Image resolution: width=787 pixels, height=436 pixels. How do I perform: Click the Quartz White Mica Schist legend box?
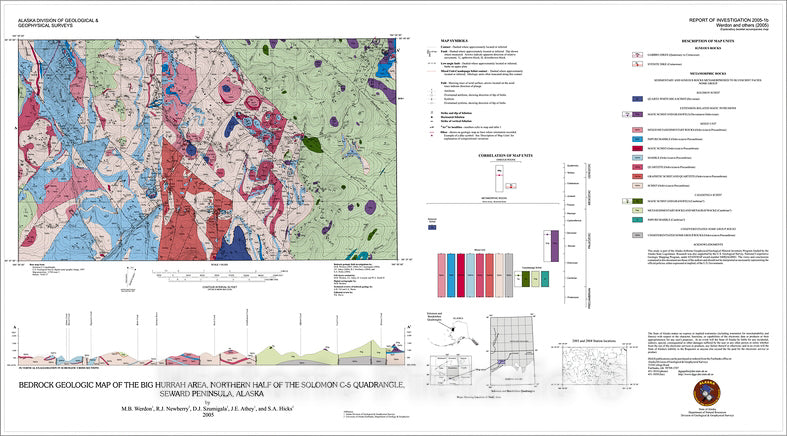pos(637,100)
